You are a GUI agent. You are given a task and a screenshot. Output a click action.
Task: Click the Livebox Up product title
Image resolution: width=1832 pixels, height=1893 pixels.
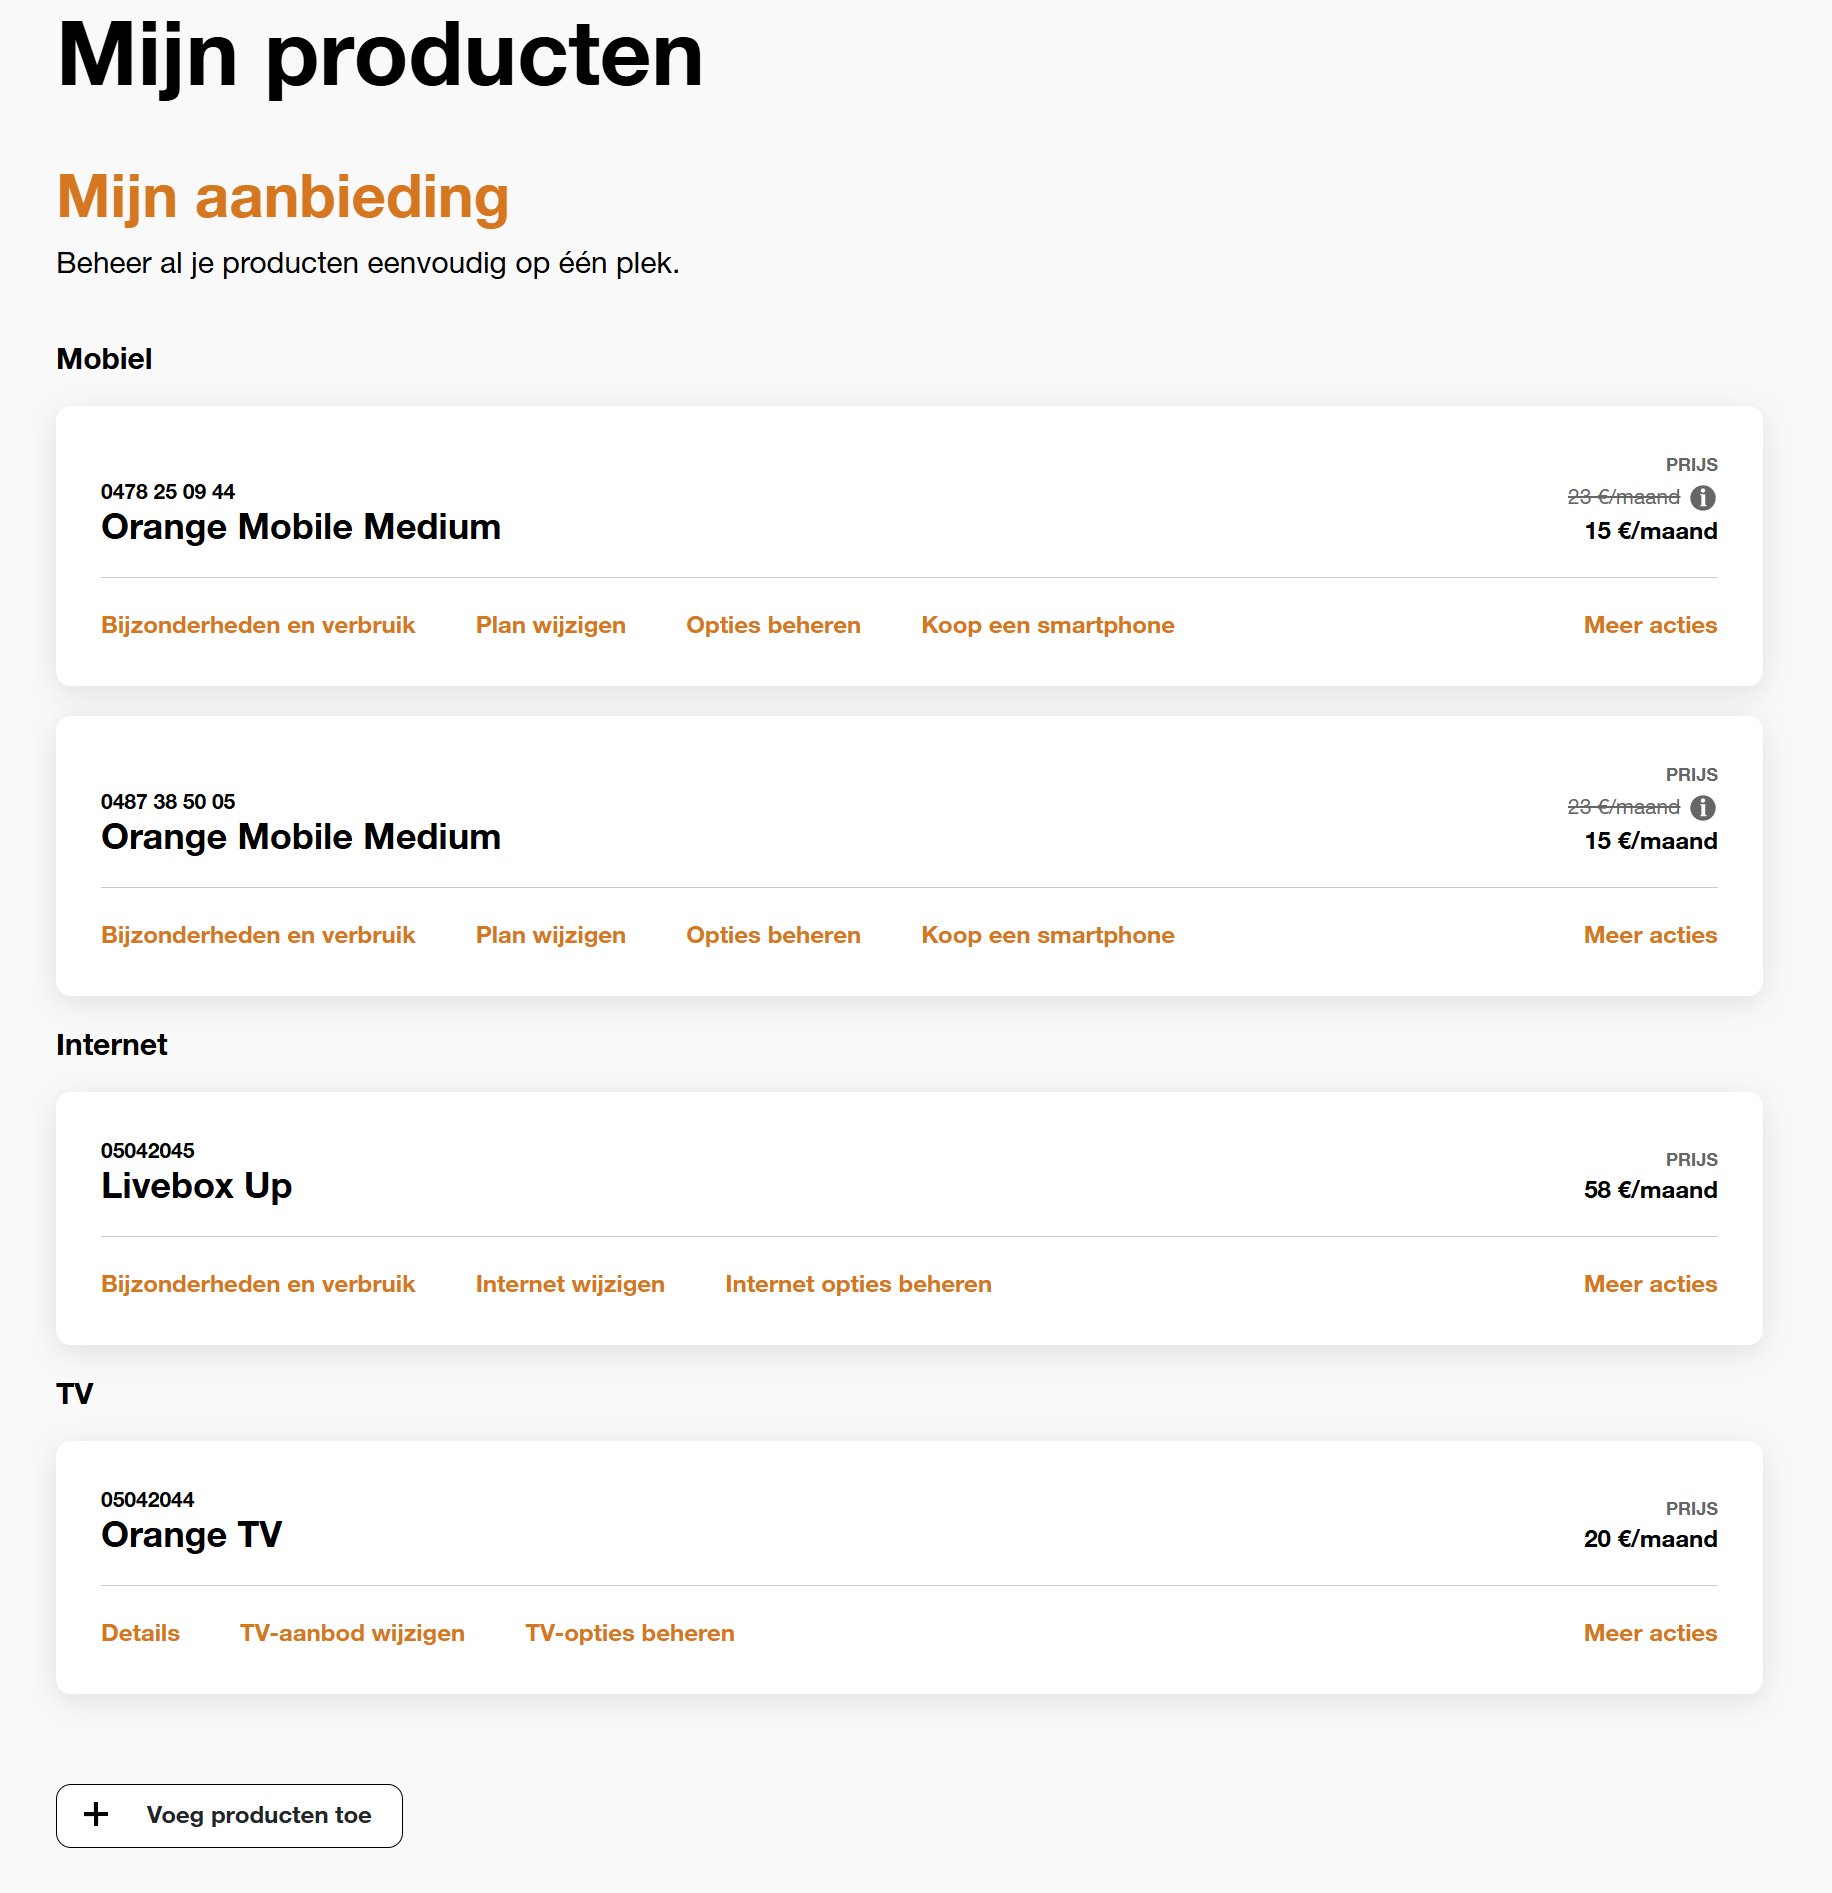pyautogui.click(x=196, y=1186)
